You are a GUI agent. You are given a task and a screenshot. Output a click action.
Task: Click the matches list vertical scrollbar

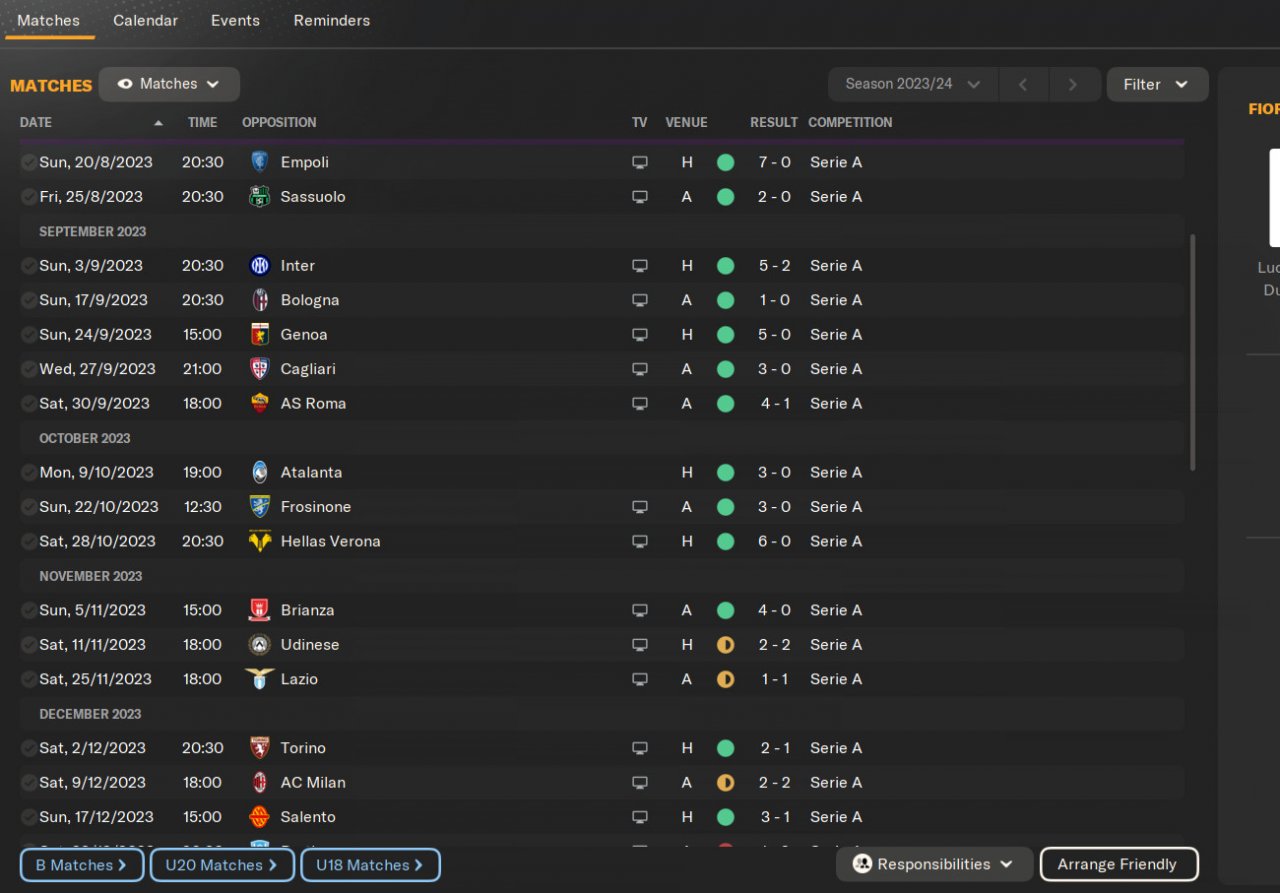point(1191,352)
